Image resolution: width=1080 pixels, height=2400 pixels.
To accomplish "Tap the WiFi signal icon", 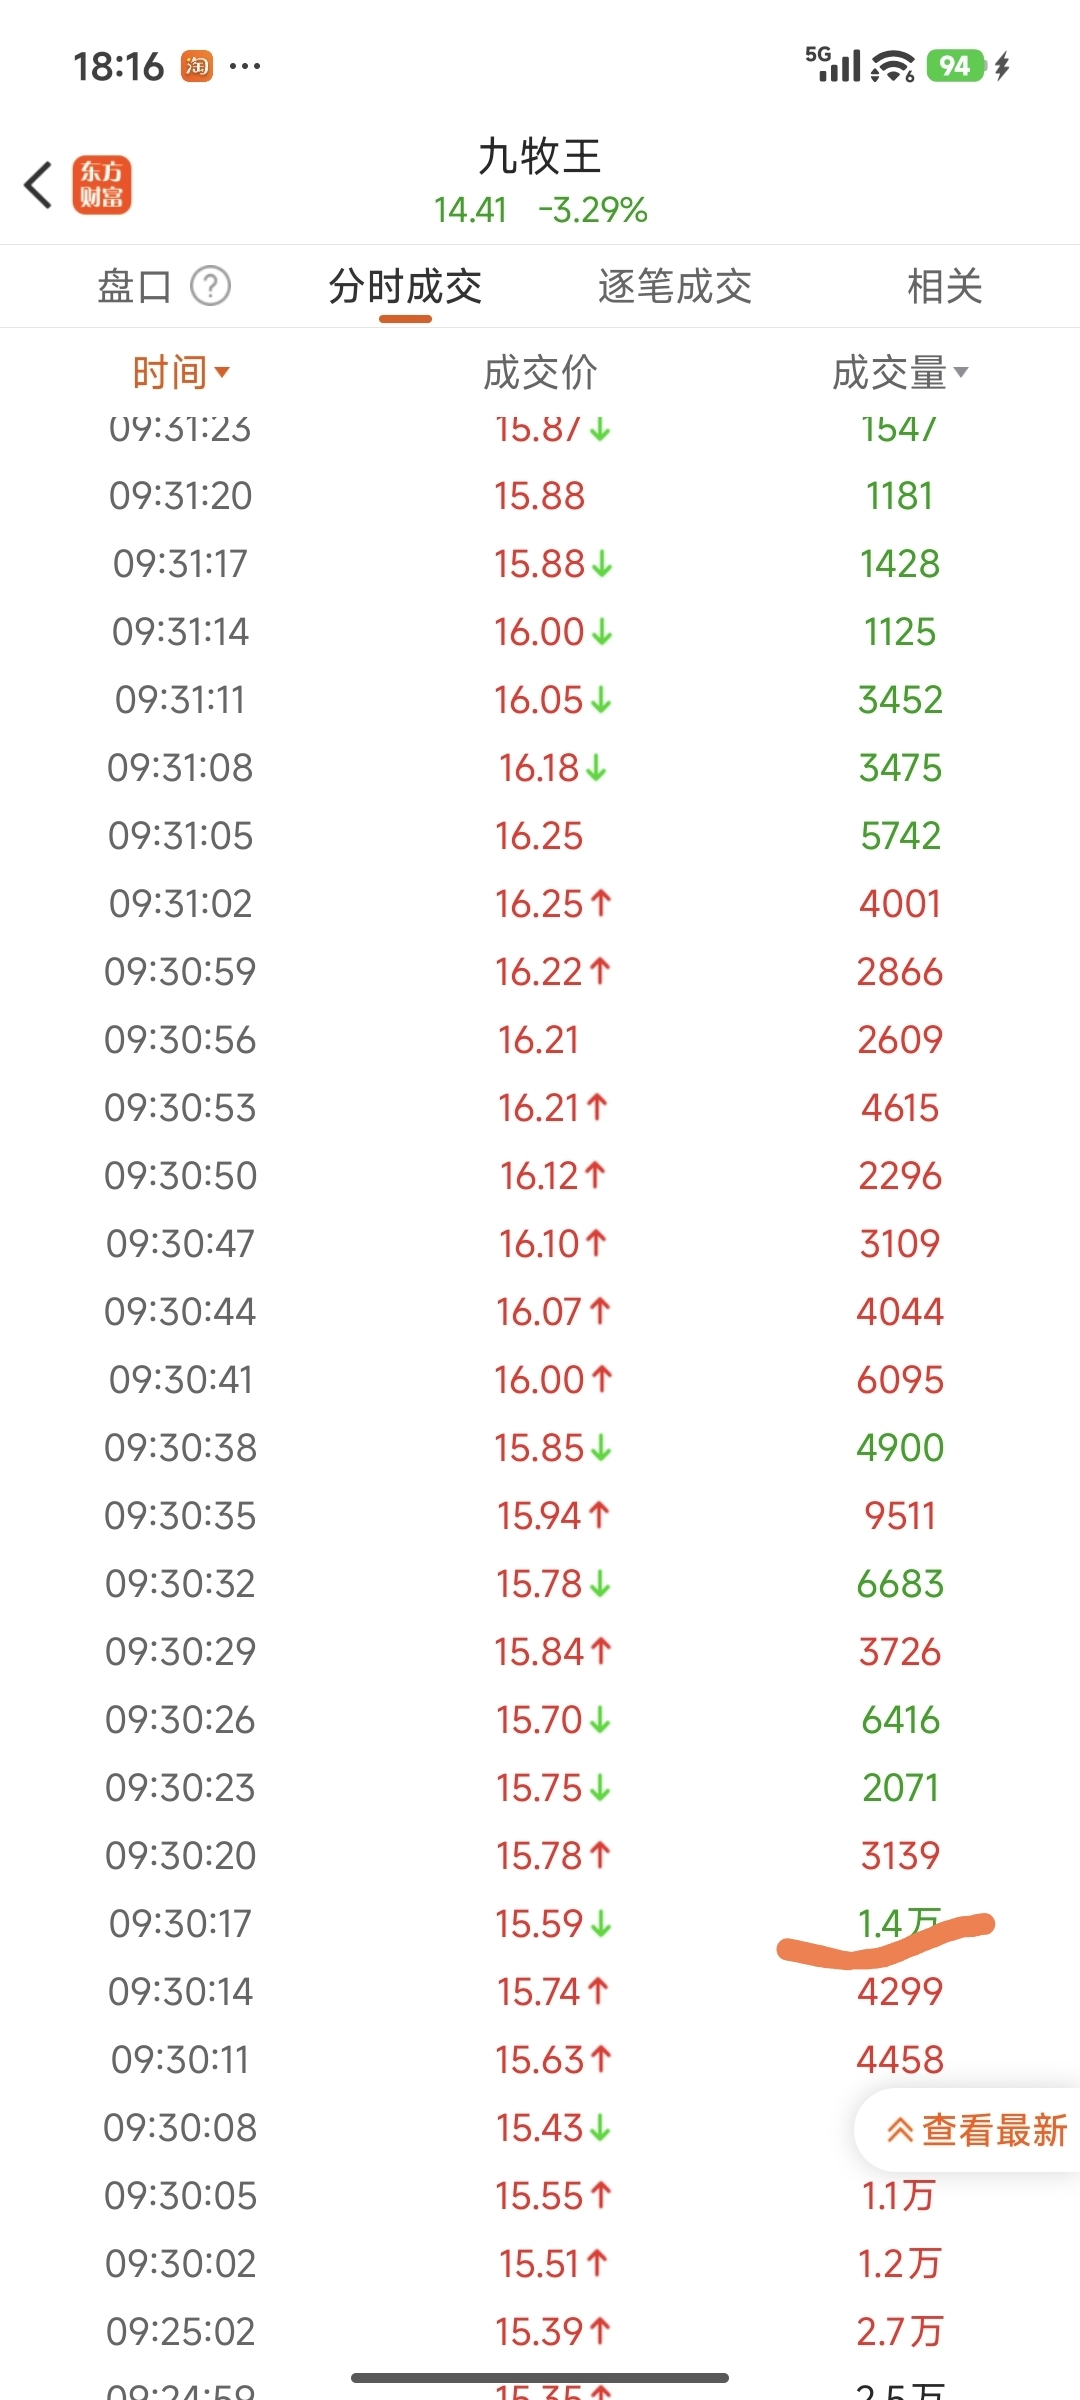I will pyautogui.click(x=892, y=66).
